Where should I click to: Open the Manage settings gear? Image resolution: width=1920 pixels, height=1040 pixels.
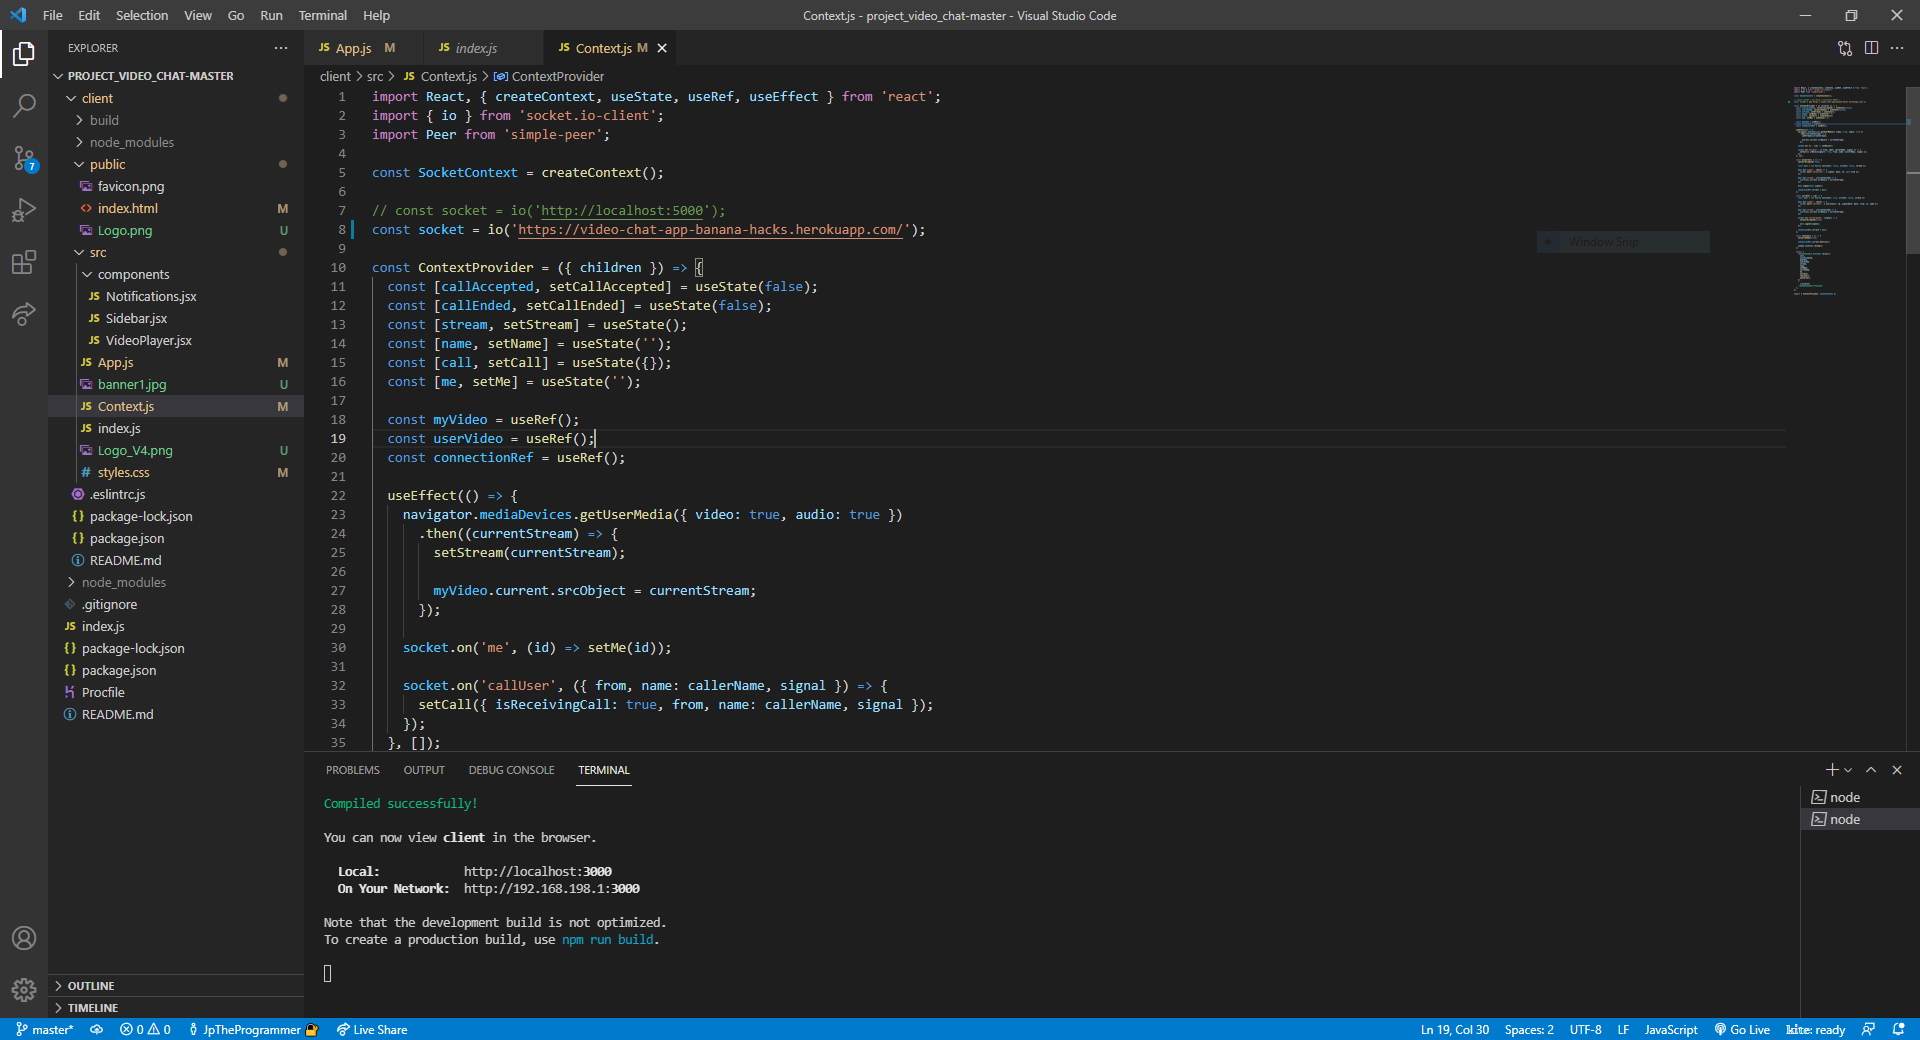tap(24, 989)
